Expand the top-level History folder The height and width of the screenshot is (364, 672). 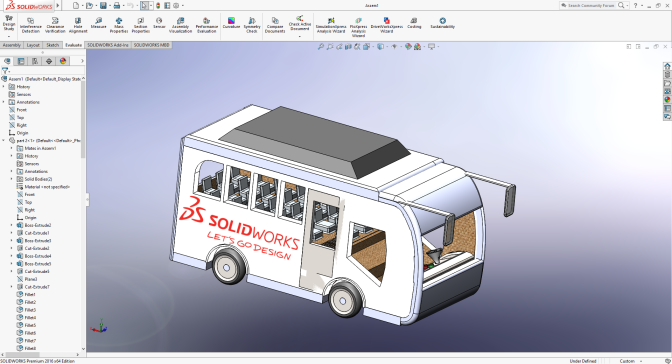[4, 87]
